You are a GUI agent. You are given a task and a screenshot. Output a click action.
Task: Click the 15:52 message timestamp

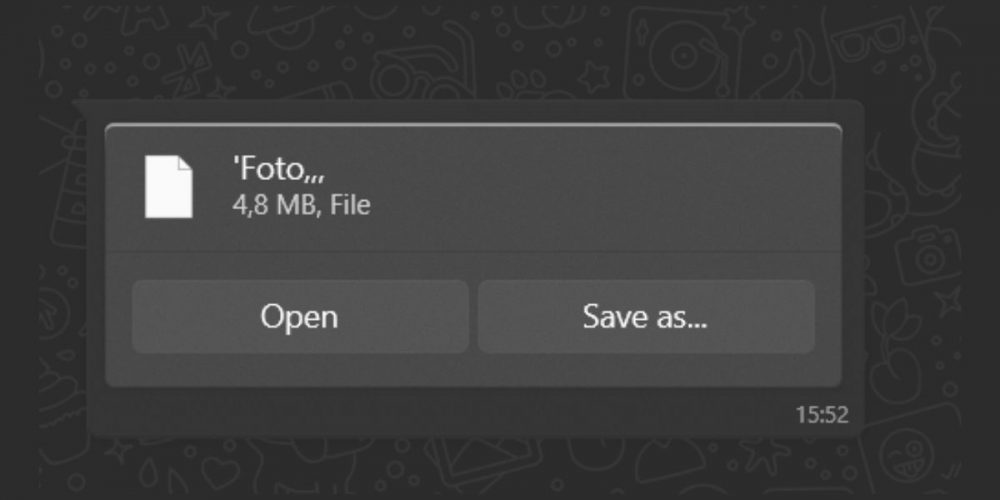point(822,415)
